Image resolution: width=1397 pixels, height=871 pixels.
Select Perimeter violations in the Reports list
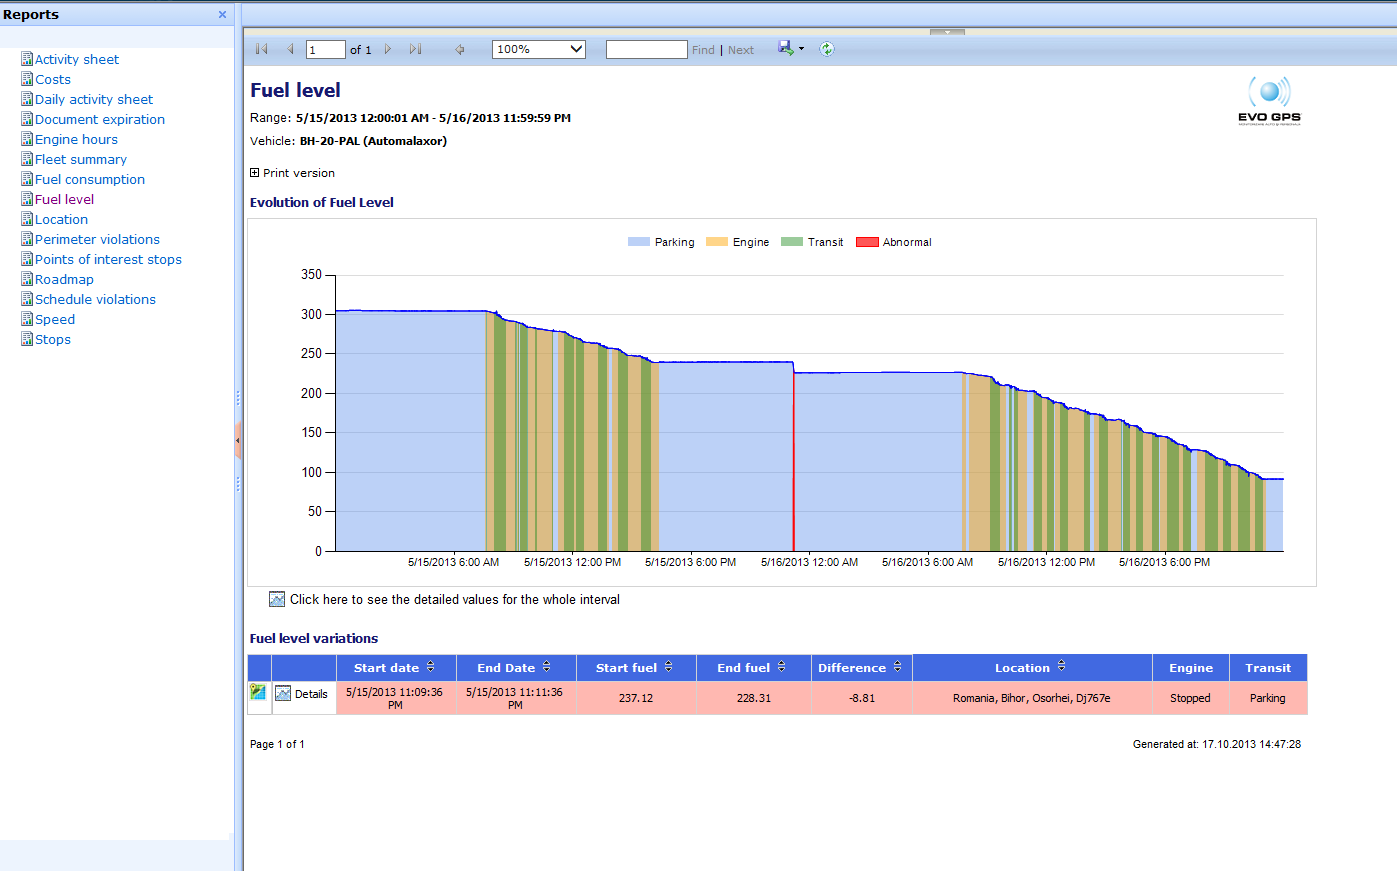(97, 239)
